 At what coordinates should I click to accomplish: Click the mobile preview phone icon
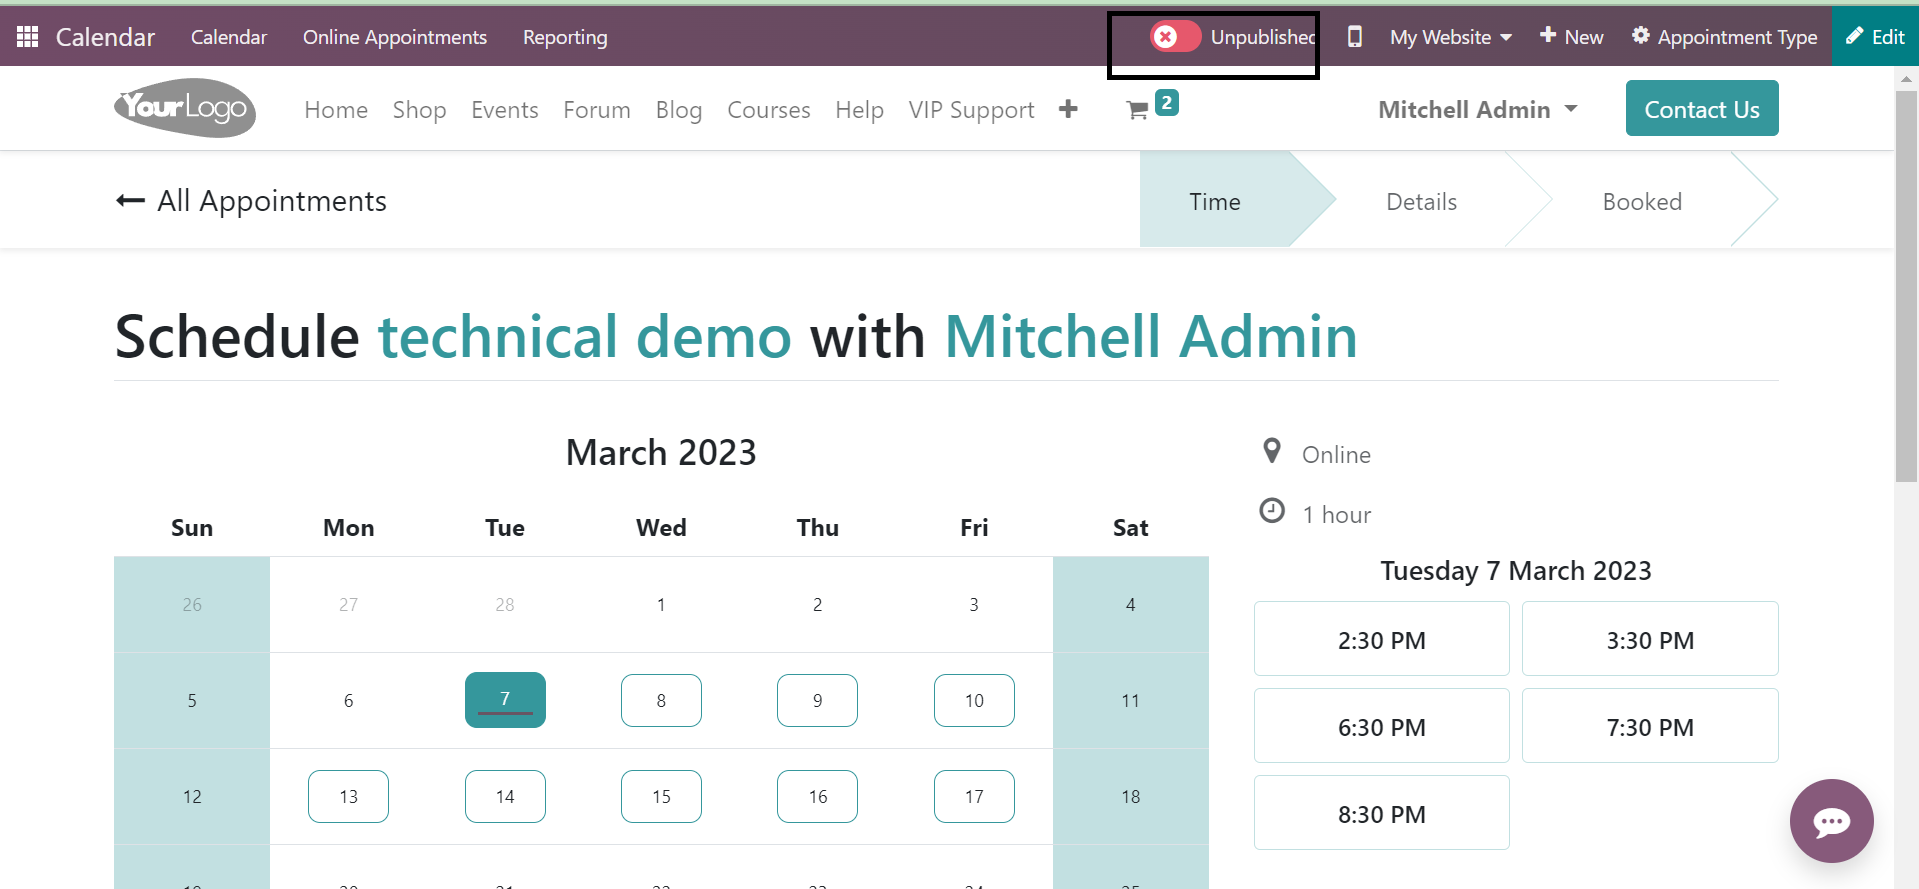click(1354, 37)
